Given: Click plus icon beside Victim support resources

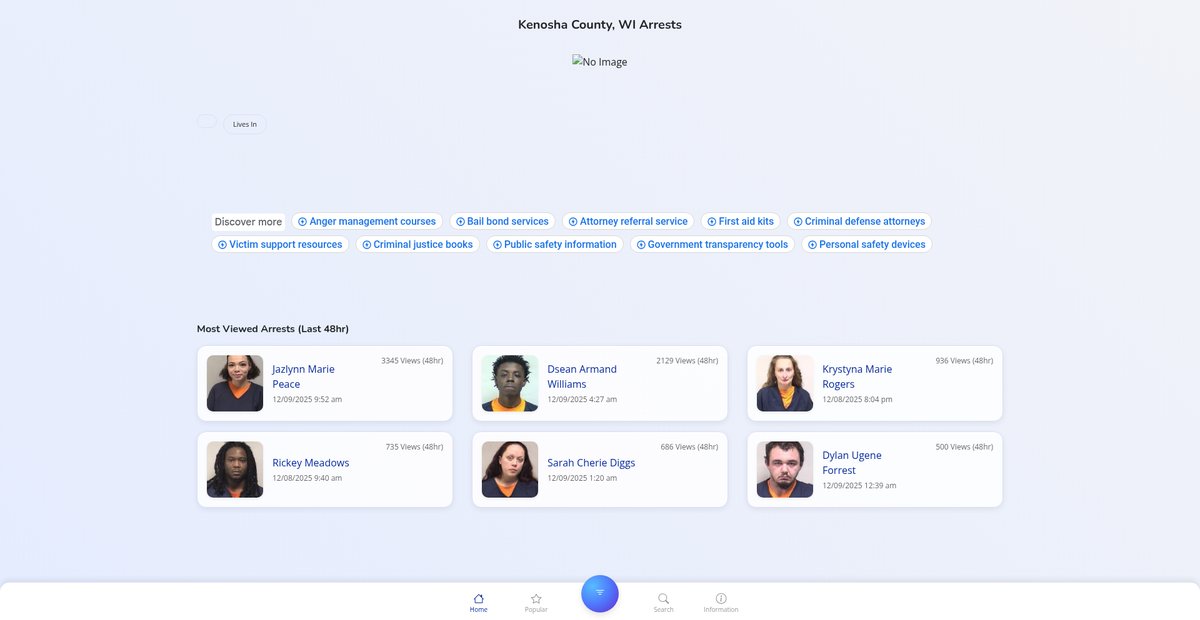Looking at the screenshot, I should click(x=222, y=245).
